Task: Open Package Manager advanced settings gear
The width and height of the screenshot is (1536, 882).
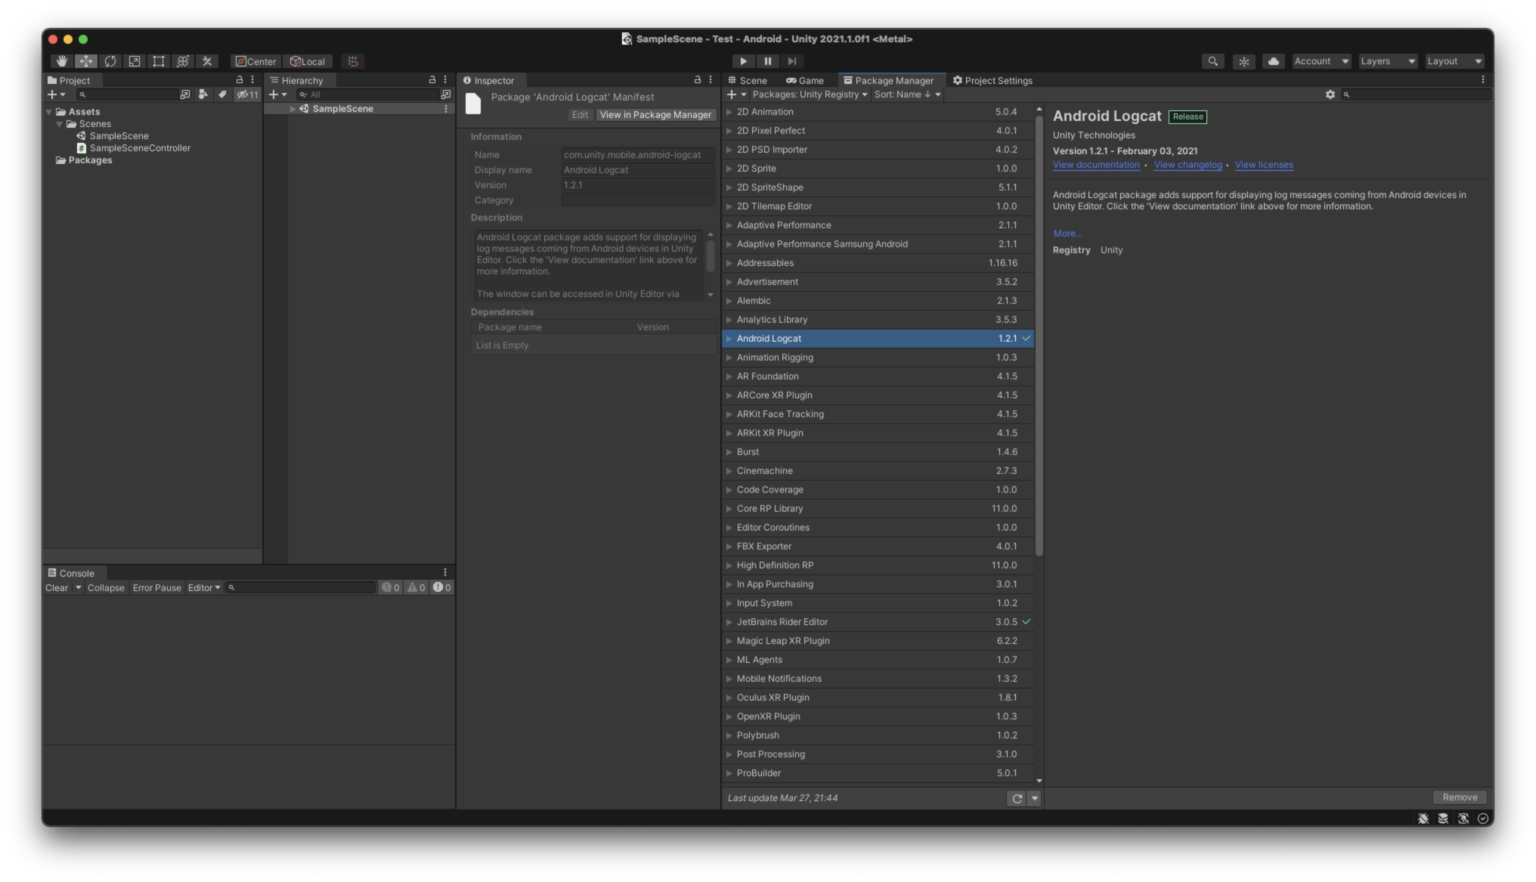Action: point(1330,94)
